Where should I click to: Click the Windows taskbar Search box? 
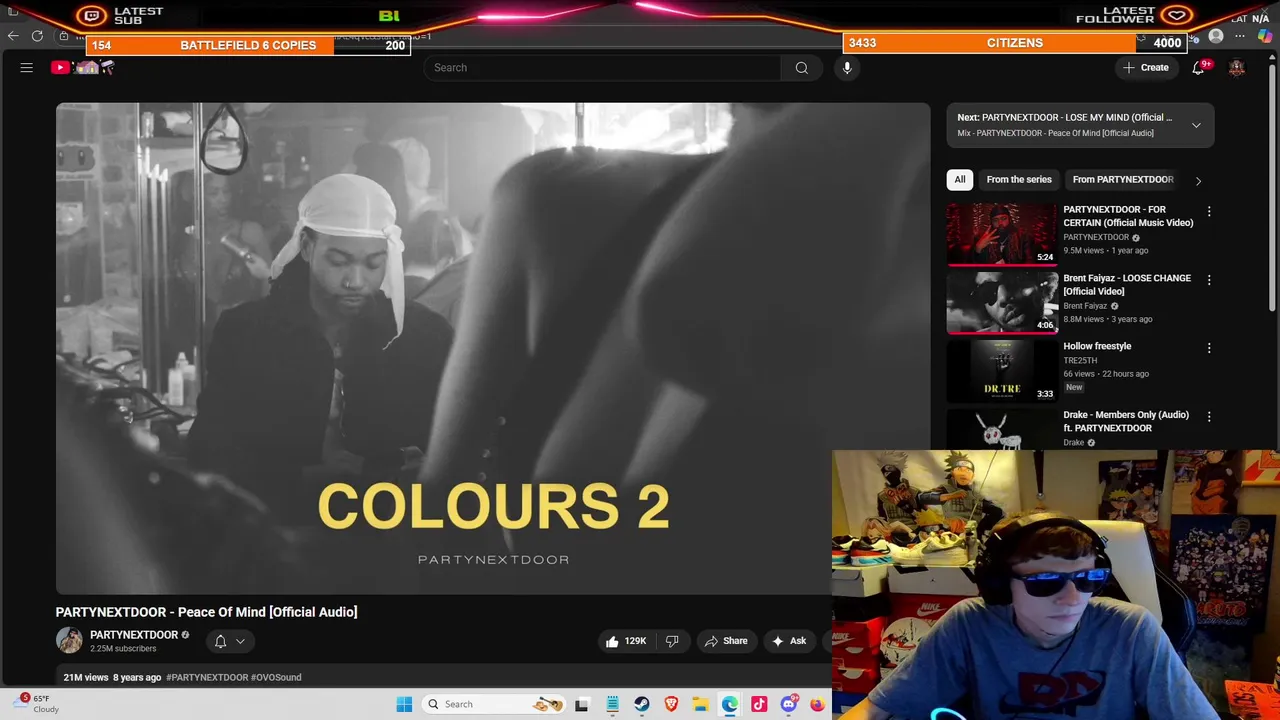pos(493,704)
